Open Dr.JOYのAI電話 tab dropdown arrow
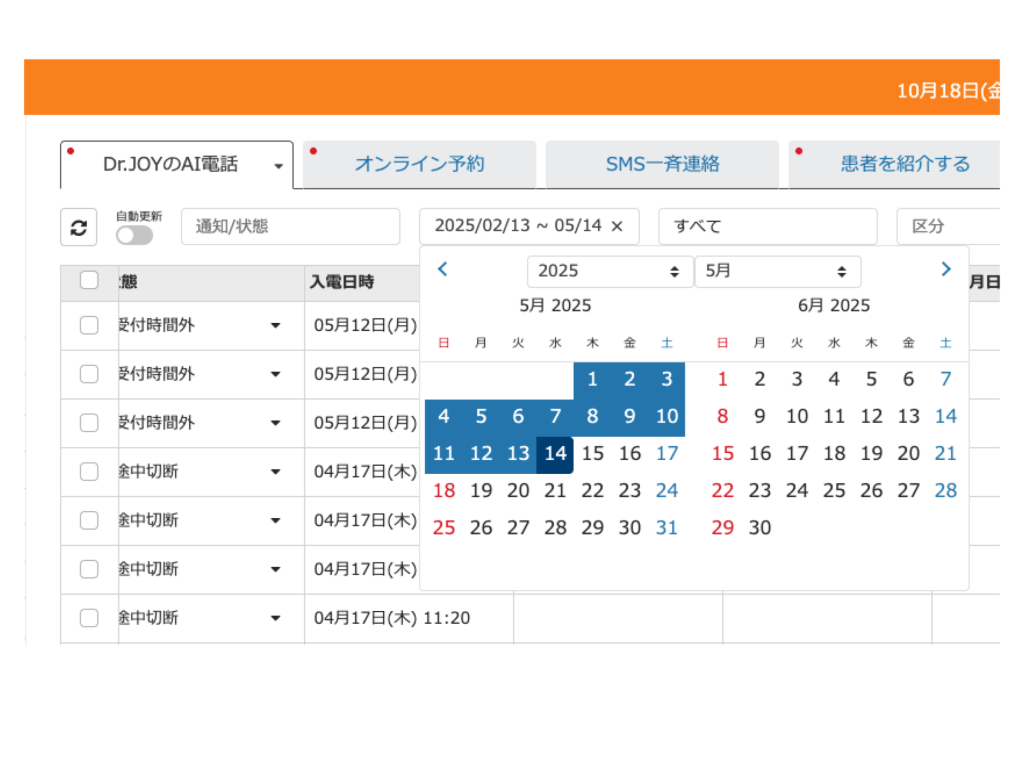This screenshot has height=768, width=1024. point(278,166)
